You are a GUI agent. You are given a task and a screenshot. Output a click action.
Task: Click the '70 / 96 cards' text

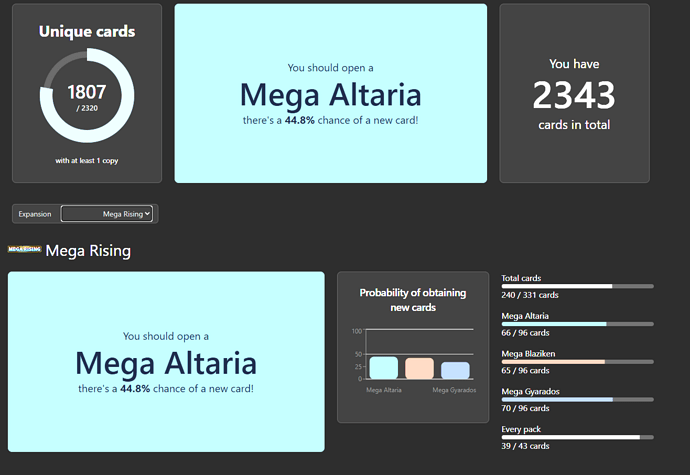click(525, 409)
